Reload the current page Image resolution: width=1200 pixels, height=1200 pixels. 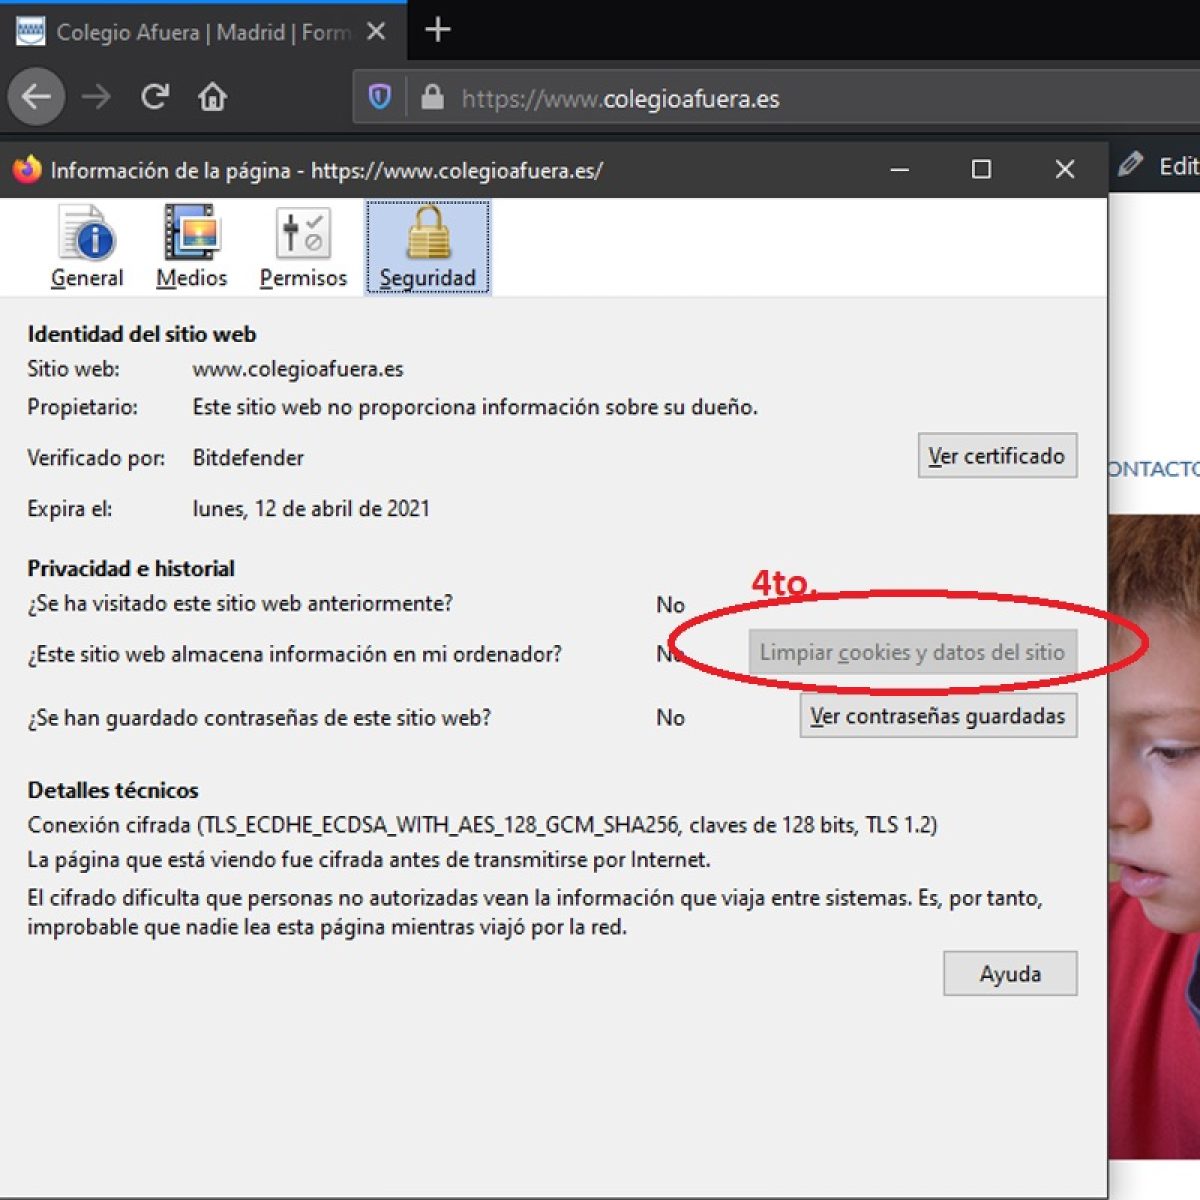coord(154,97)
